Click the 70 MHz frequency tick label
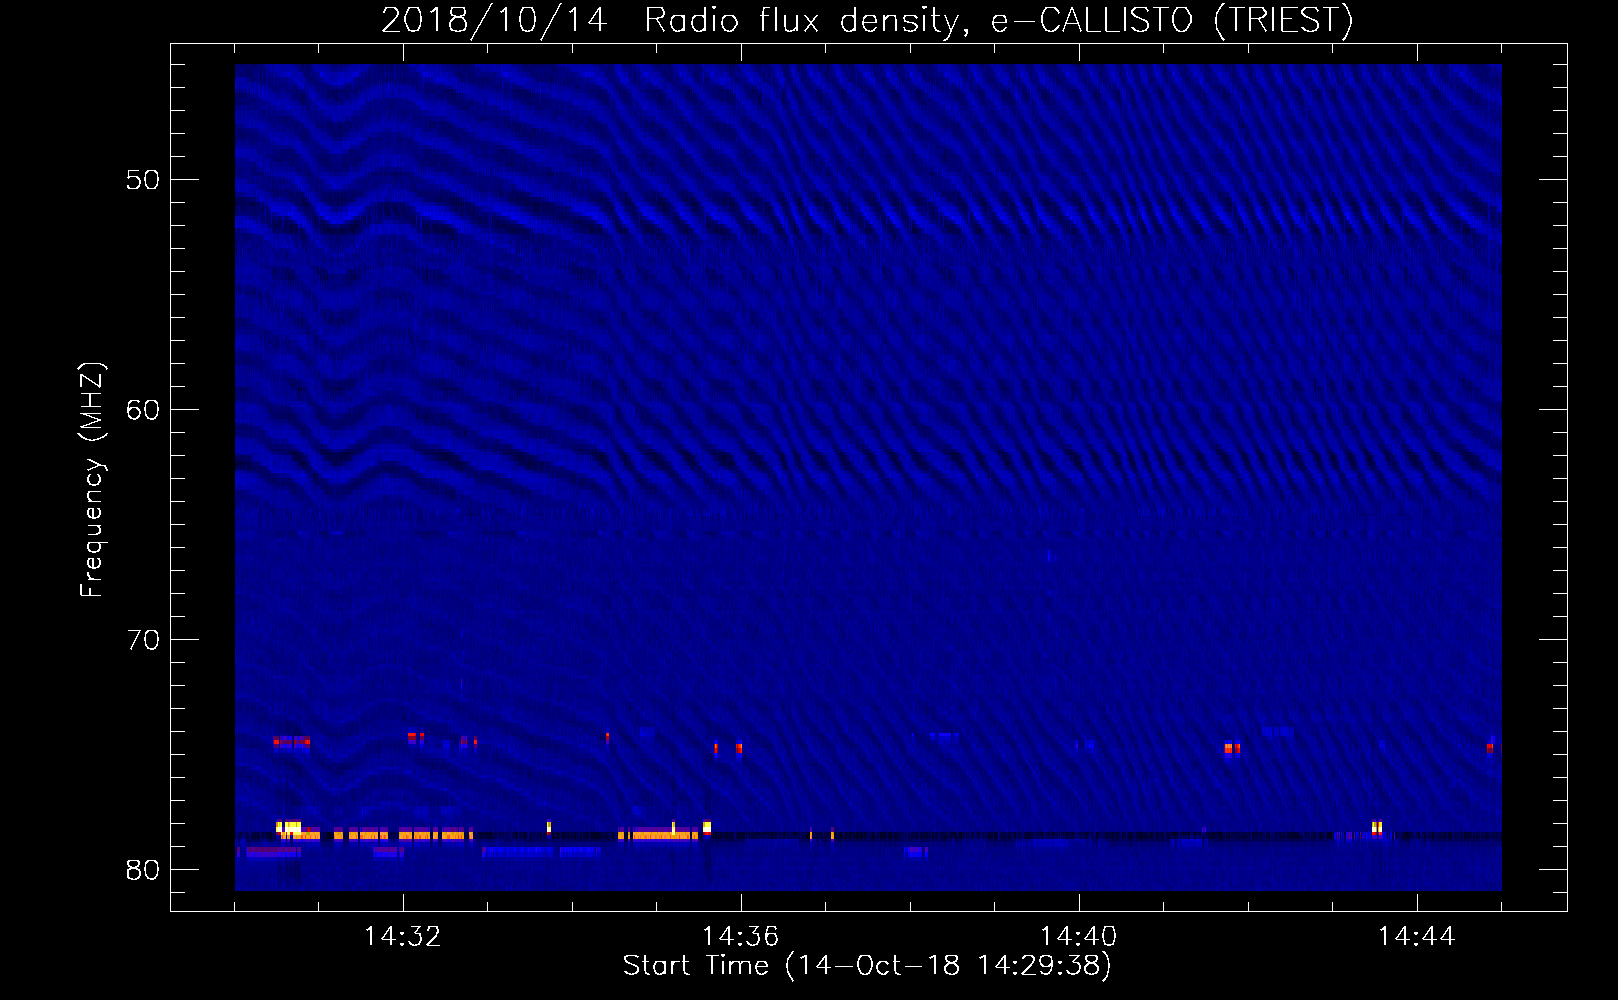Image resolution: width=1618 pixels, height=1000 pixels. pyautogui.click(x=143, y=640)
